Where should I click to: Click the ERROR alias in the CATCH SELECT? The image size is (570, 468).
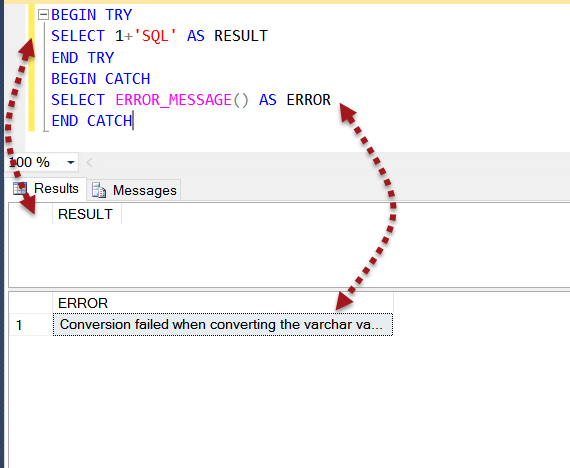coord(309,100)
